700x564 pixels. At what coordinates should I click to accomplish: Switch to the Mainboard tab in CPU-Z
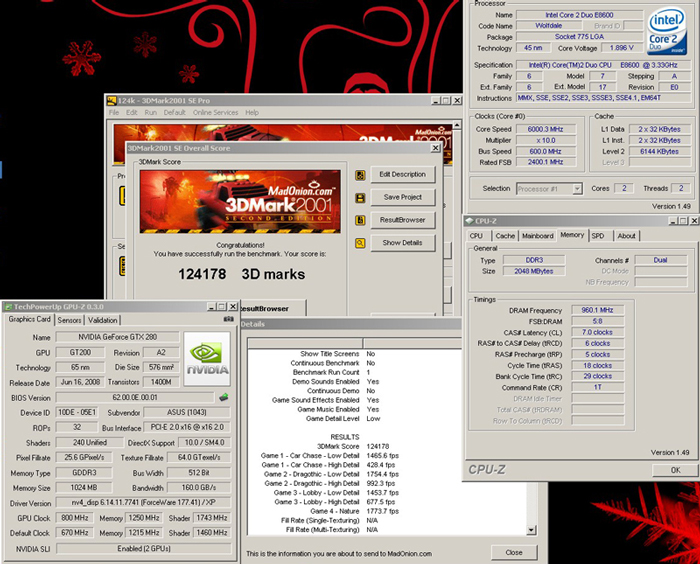[538, 236]
